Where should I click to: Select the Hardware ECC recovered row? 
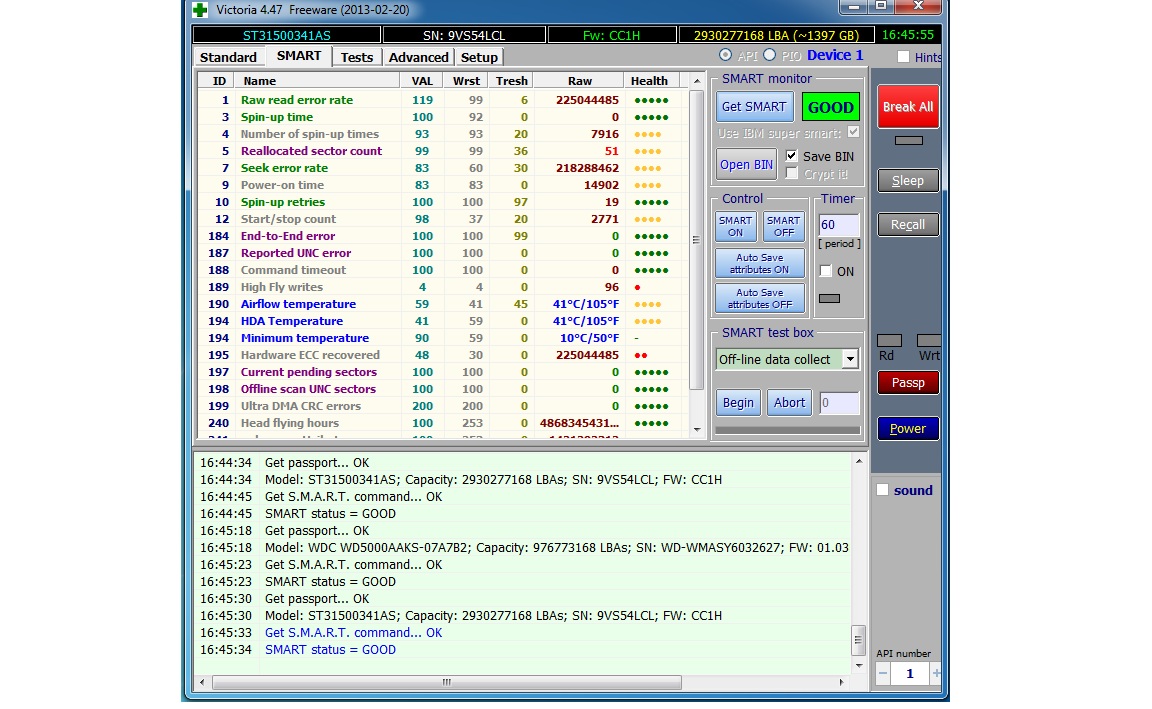pyautogui.click(x=443, y=355)
